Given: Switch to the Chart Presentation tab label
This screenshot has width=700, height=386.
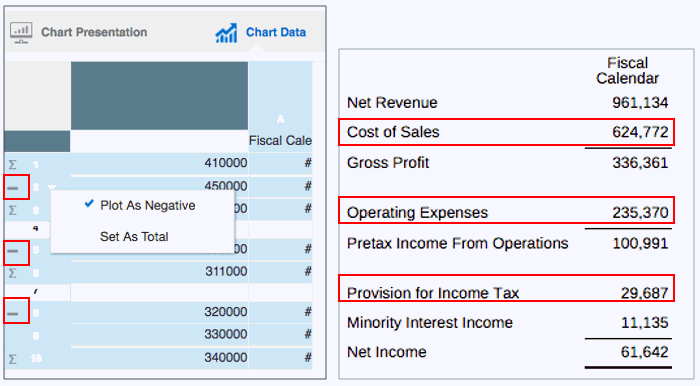Looking at the screenshot, I should pos(94,32).
